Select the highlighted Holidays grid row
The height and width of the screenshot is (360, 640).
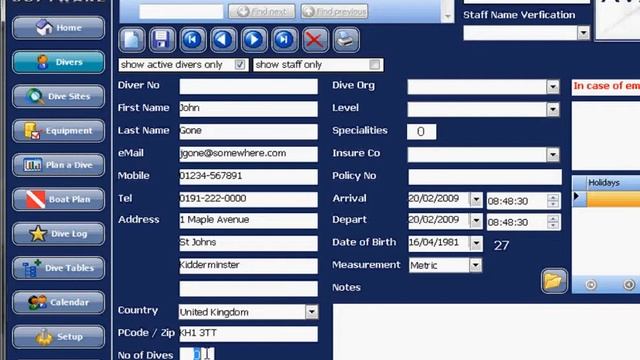pos(613,199)
